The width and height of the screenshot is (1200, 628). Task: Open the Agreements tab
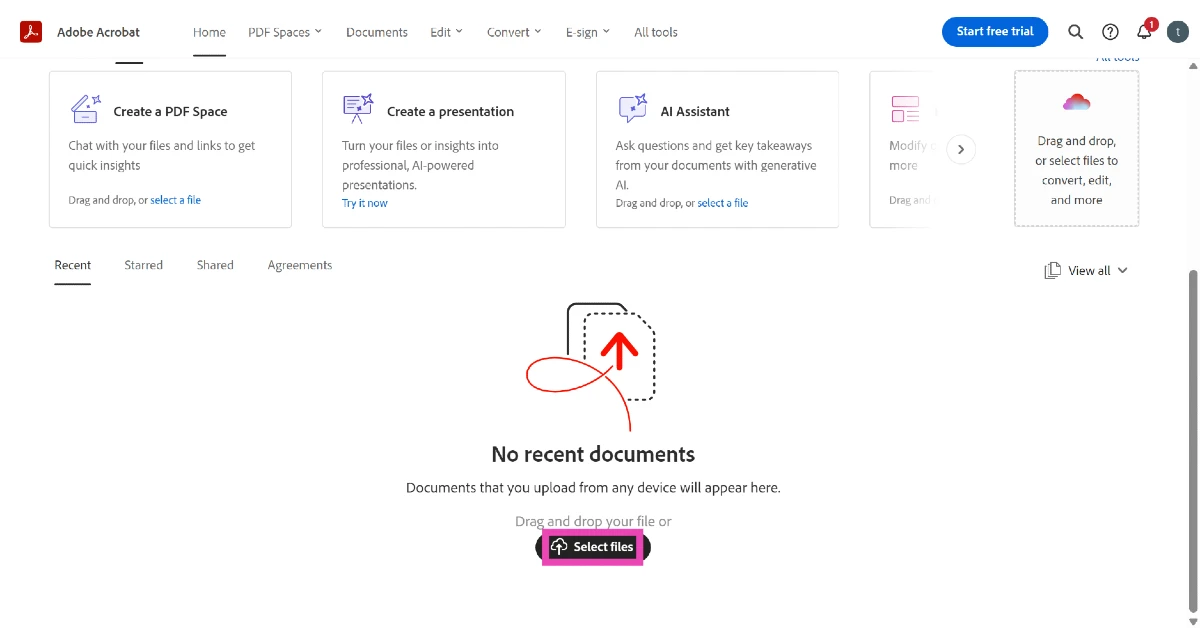(299, 264)
